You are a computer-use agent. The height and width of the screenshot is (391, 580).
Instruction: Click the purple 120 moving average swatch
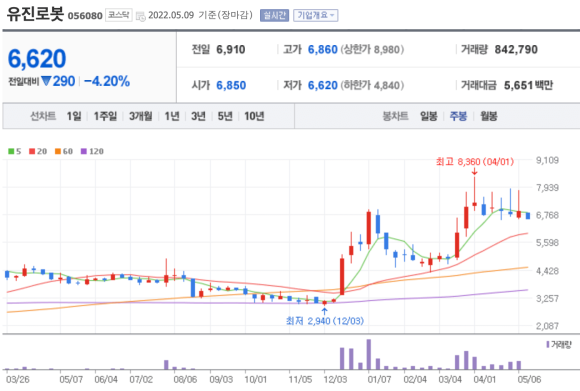(84, 151)
